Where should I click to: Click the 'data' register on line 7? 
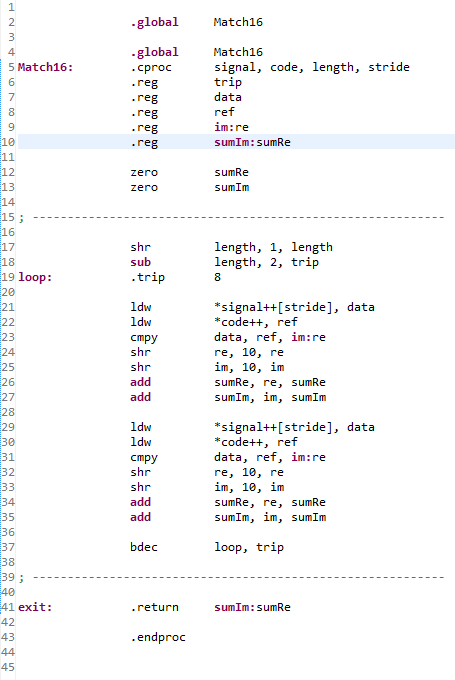pyautogui.click(x=228, y=97)
